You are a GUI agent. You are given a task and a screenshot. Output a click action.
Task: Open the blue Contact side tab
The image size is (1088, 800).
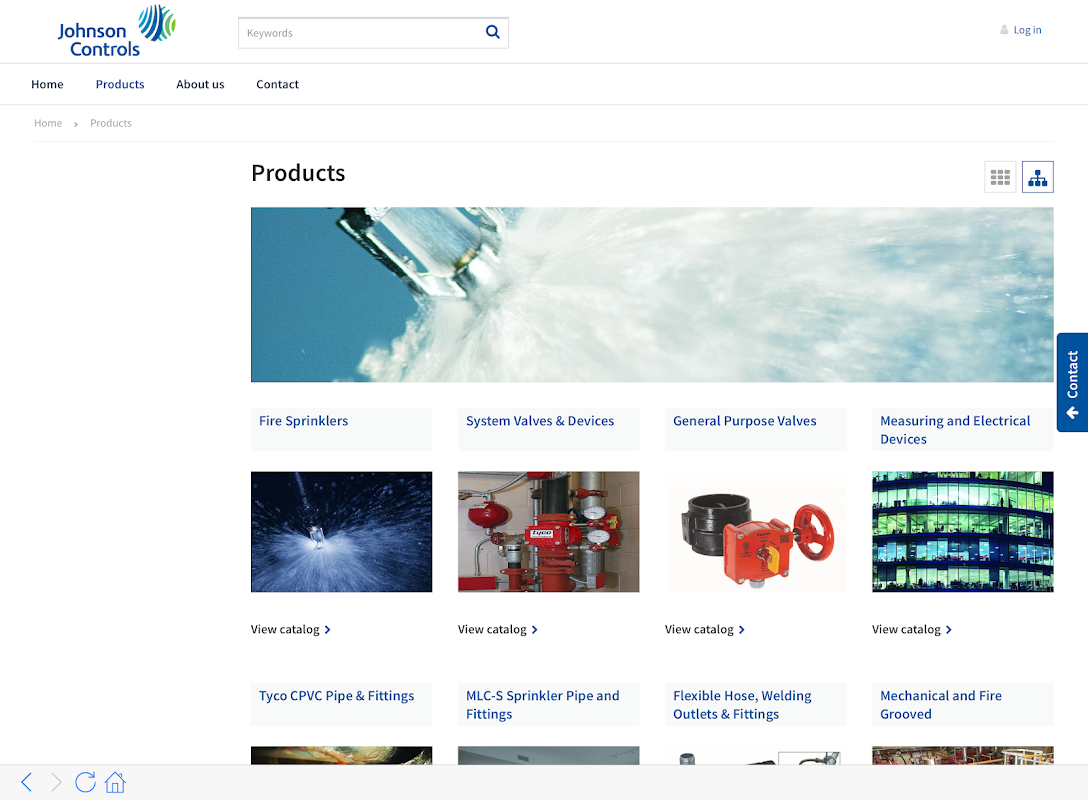1072,382
